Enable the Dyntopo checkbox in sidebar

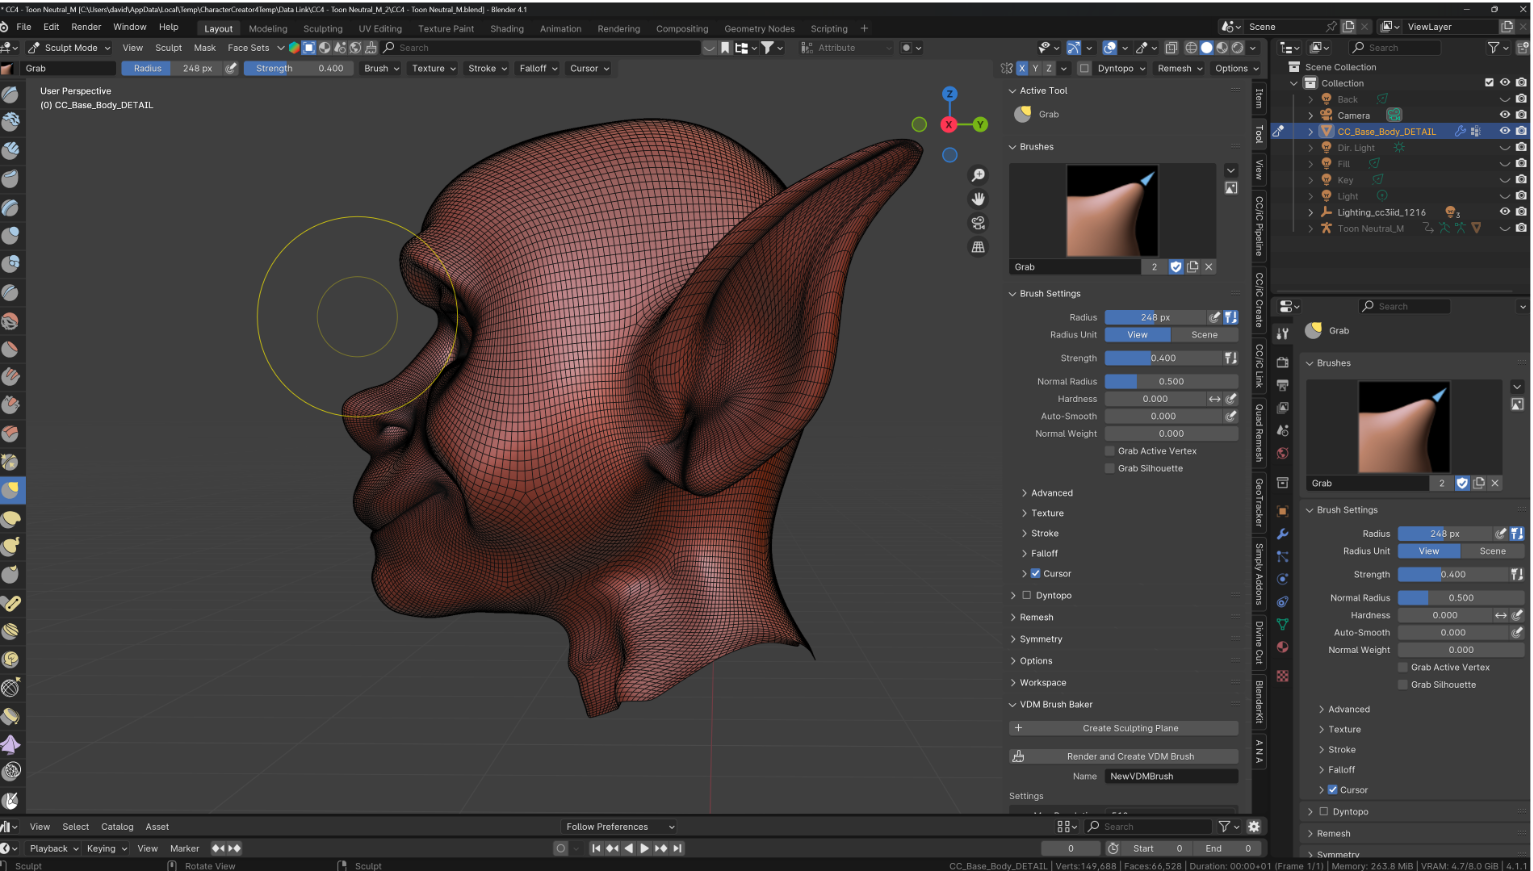(x=1027, y=595)
